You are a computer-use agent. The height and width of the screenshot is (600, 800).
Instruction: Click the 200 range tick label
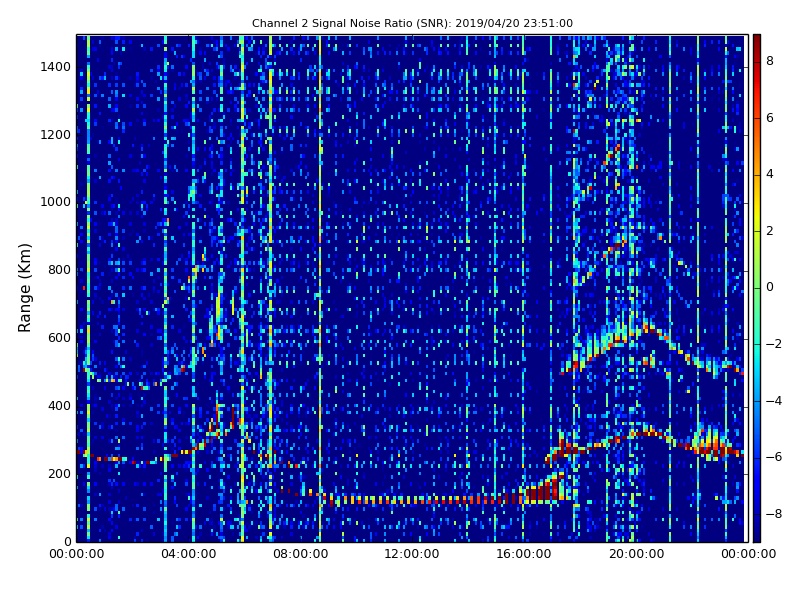tap(59, 473)
